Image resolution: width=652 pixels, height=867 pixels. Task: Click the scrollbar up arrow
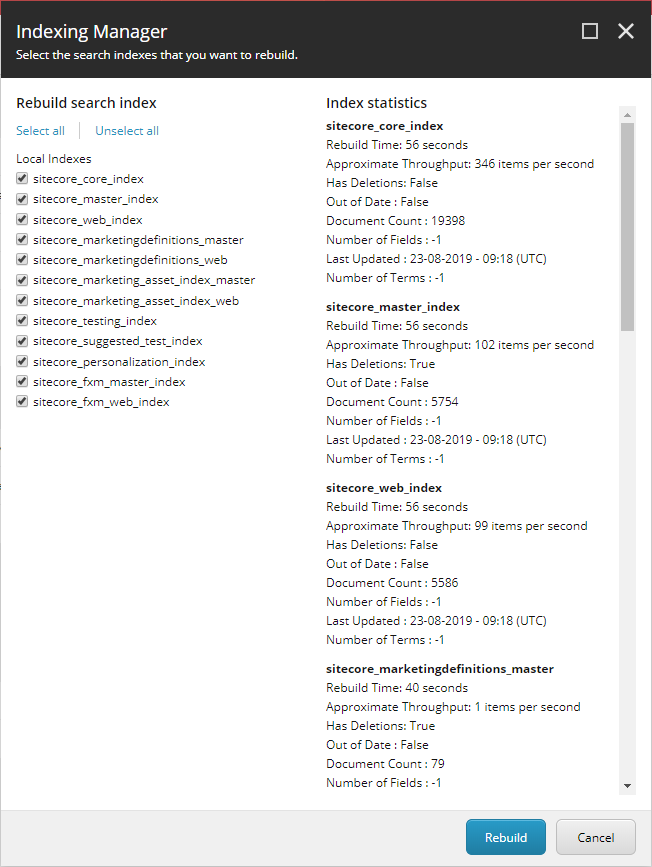627,115
